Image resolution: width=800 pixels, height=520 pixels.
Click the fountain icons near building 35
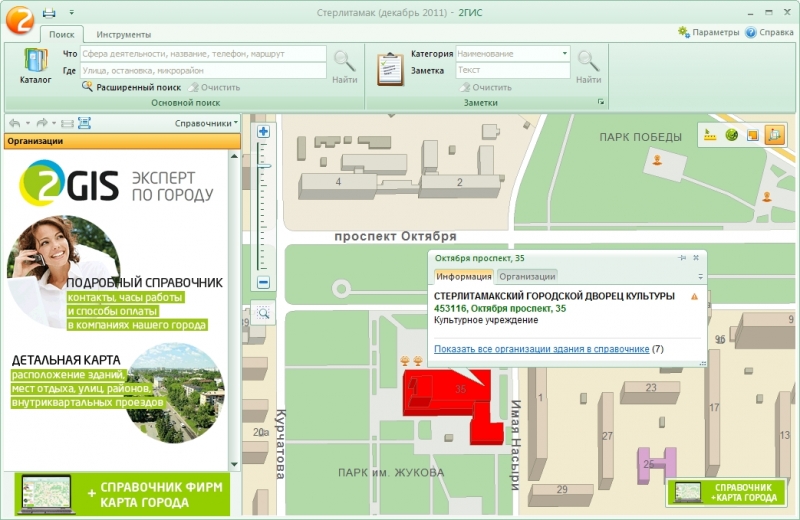[411, 361]
